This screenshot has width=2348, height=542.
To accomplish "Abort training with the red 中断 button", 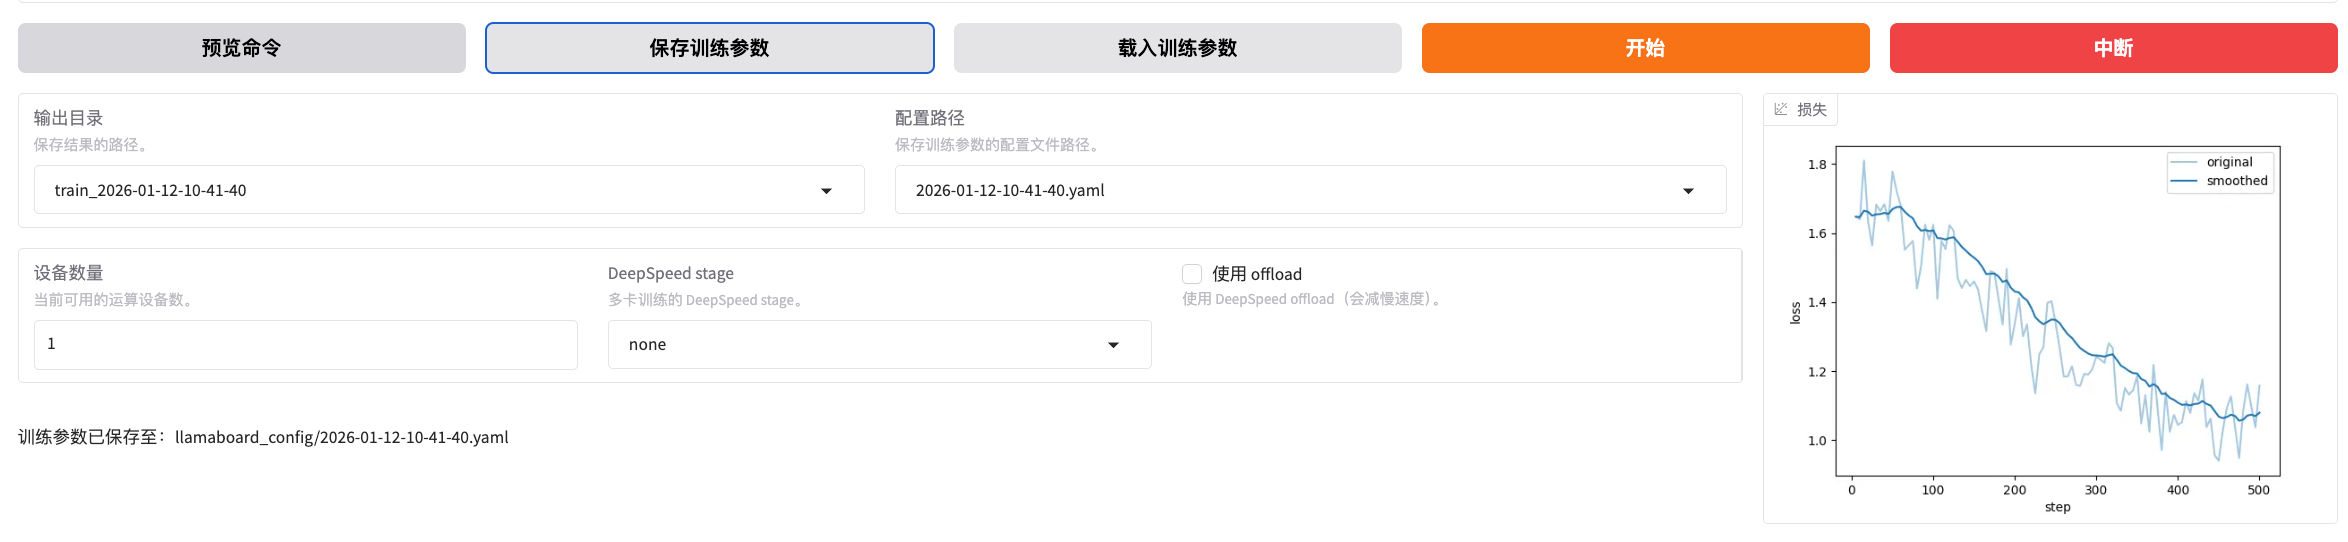I will click(2113, 48).
